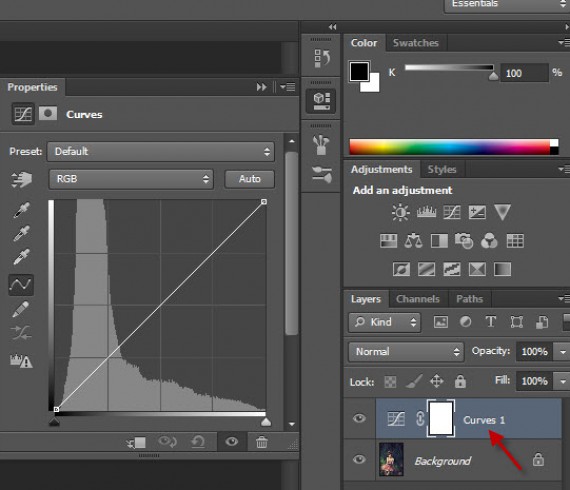Select the on-image targeted adjustment hand tool

(21, 179)
